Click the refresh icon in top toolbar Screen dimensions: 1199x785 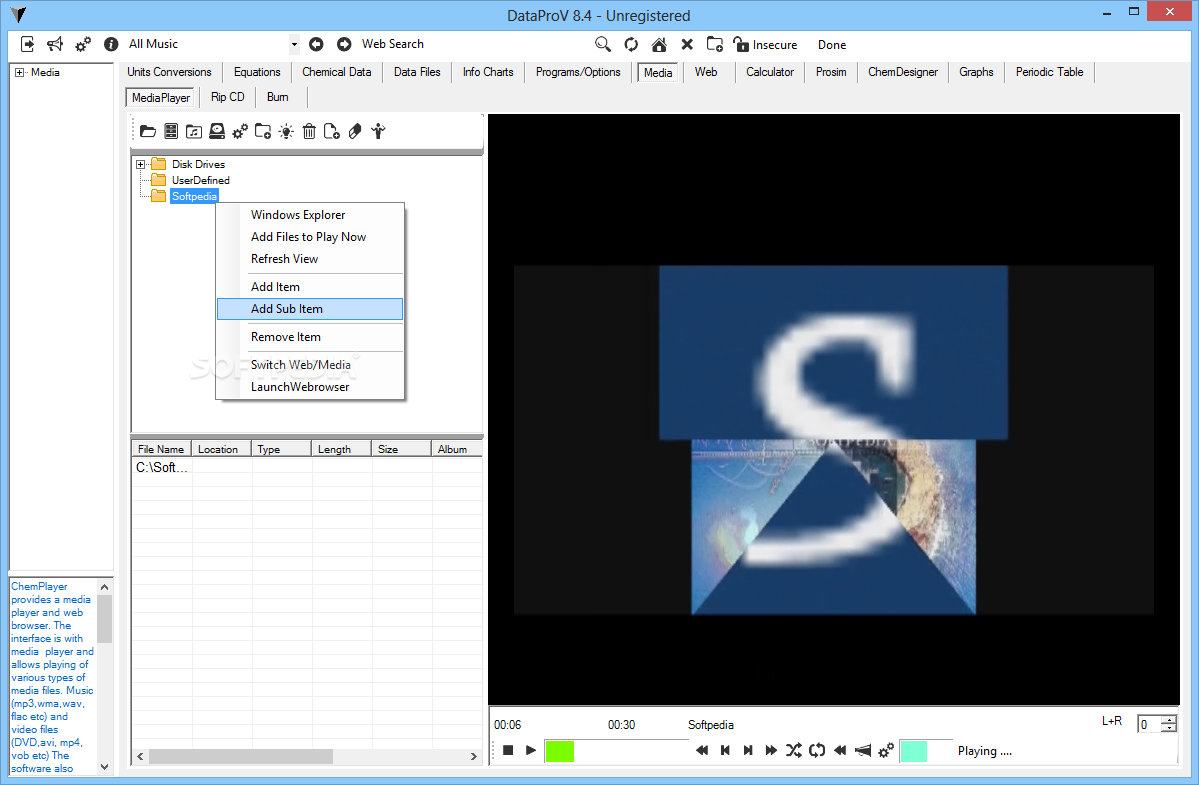pyautogui.click(x=631, y=44)
